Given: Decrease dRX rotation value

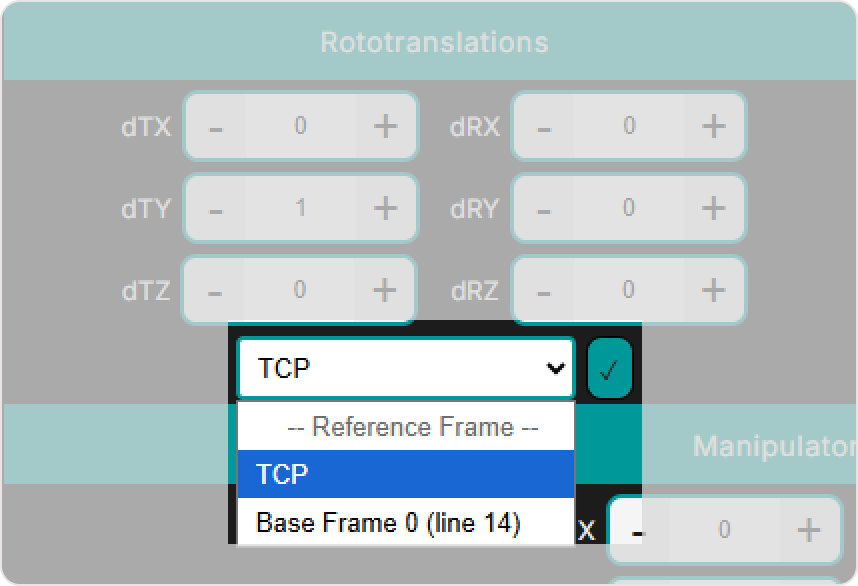Looking at the screenshot, I should point(544,127).
